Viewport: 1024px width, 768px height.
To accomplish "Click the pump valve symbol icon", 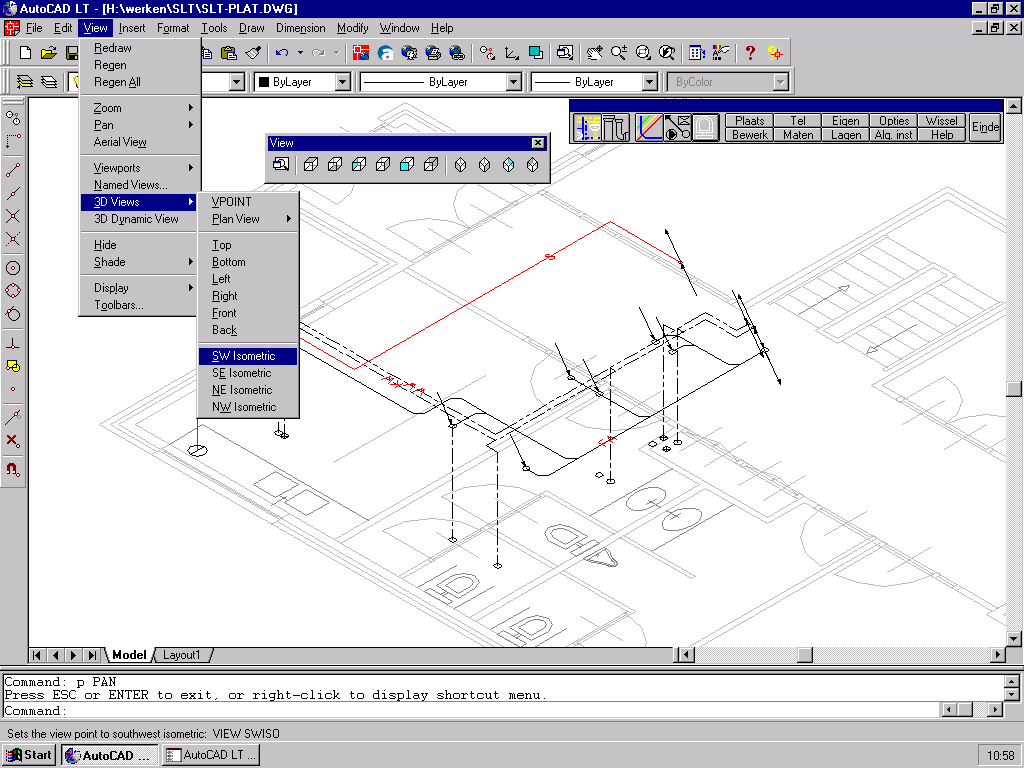I will (x=677, y=127).
